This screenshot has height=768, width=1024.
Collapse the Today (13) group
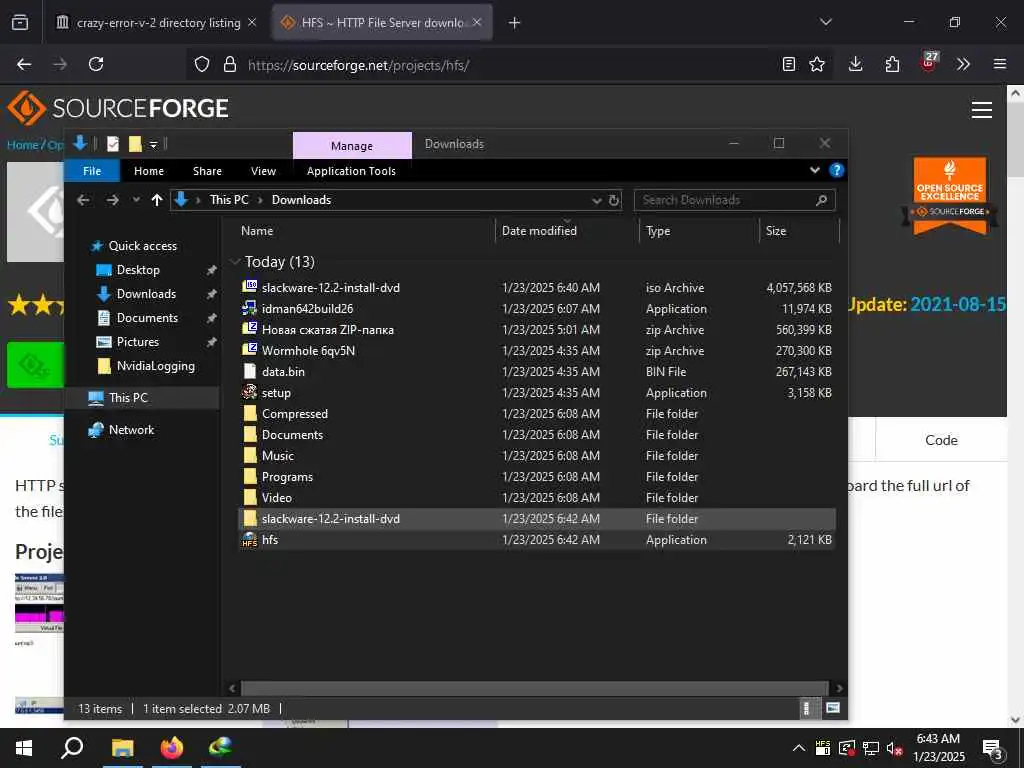236,262
